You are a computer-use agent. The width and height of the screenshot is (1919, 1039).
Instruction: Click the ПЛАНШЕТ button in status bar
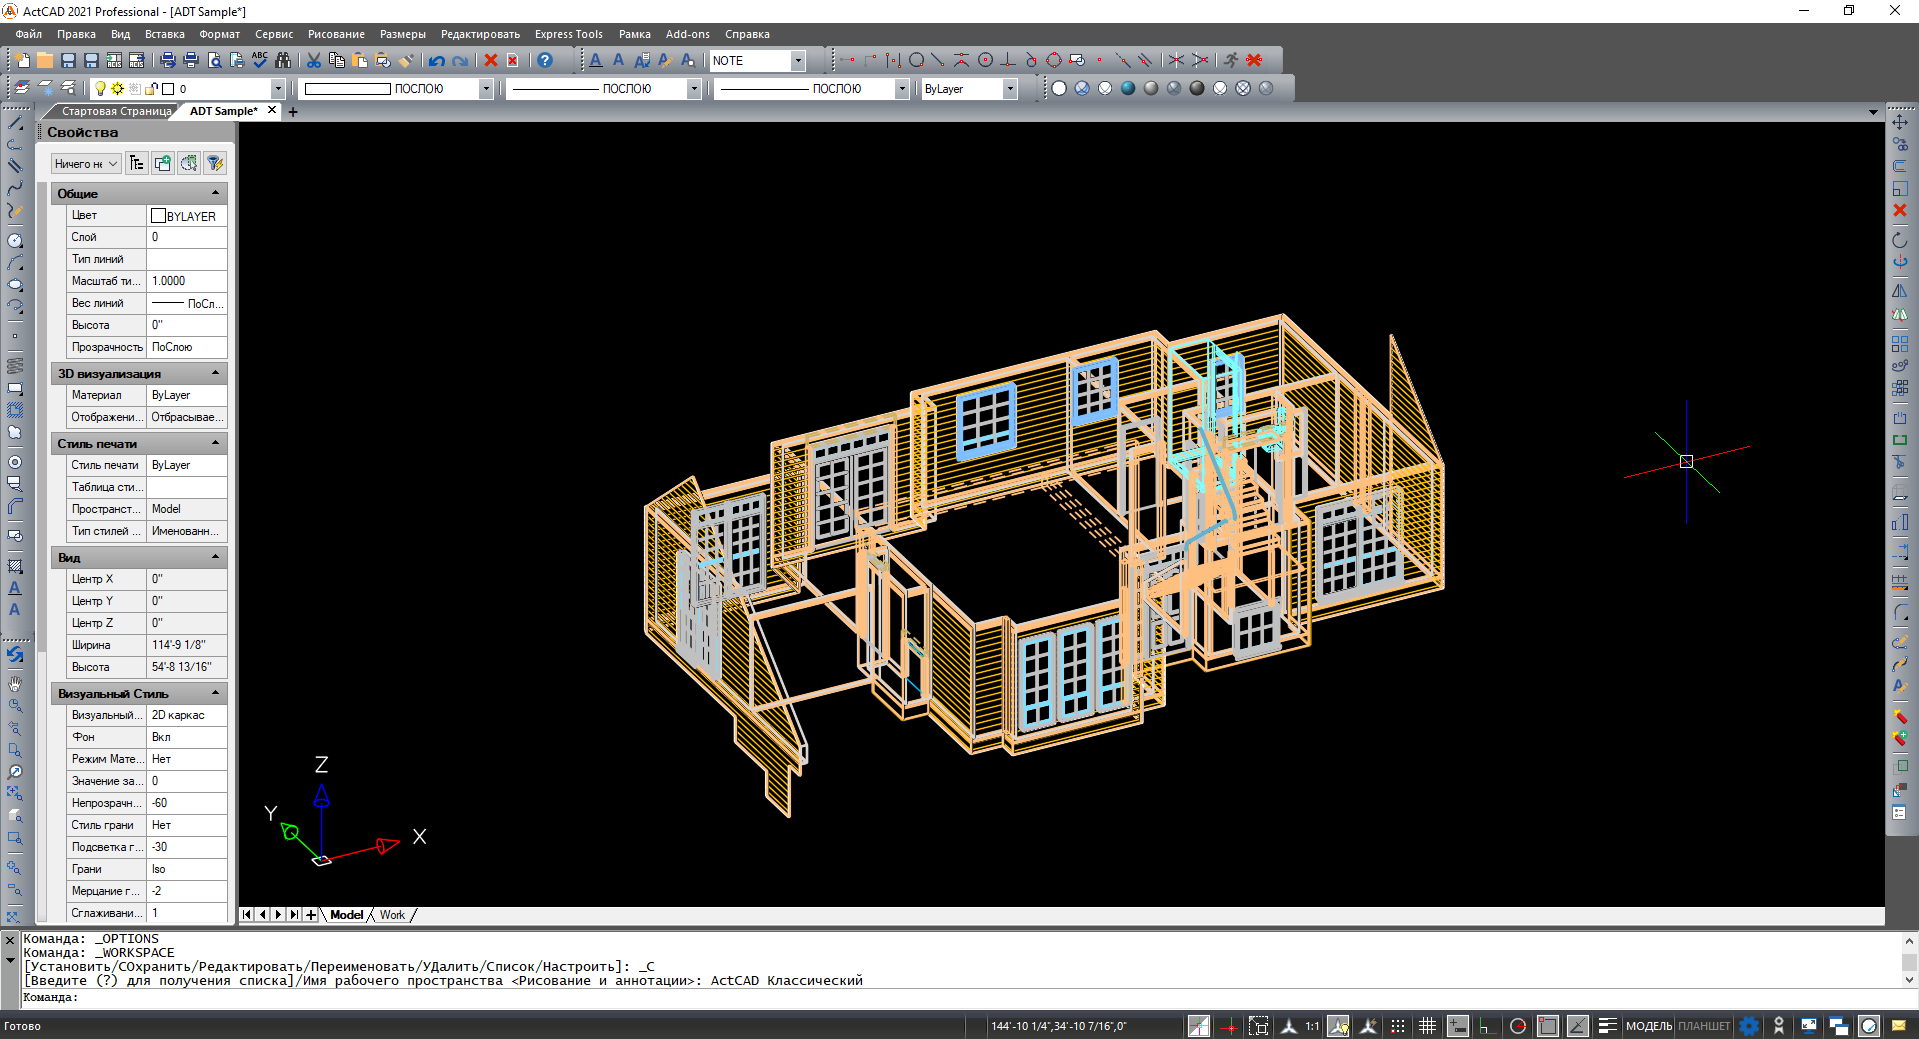pos(1703,1026)
